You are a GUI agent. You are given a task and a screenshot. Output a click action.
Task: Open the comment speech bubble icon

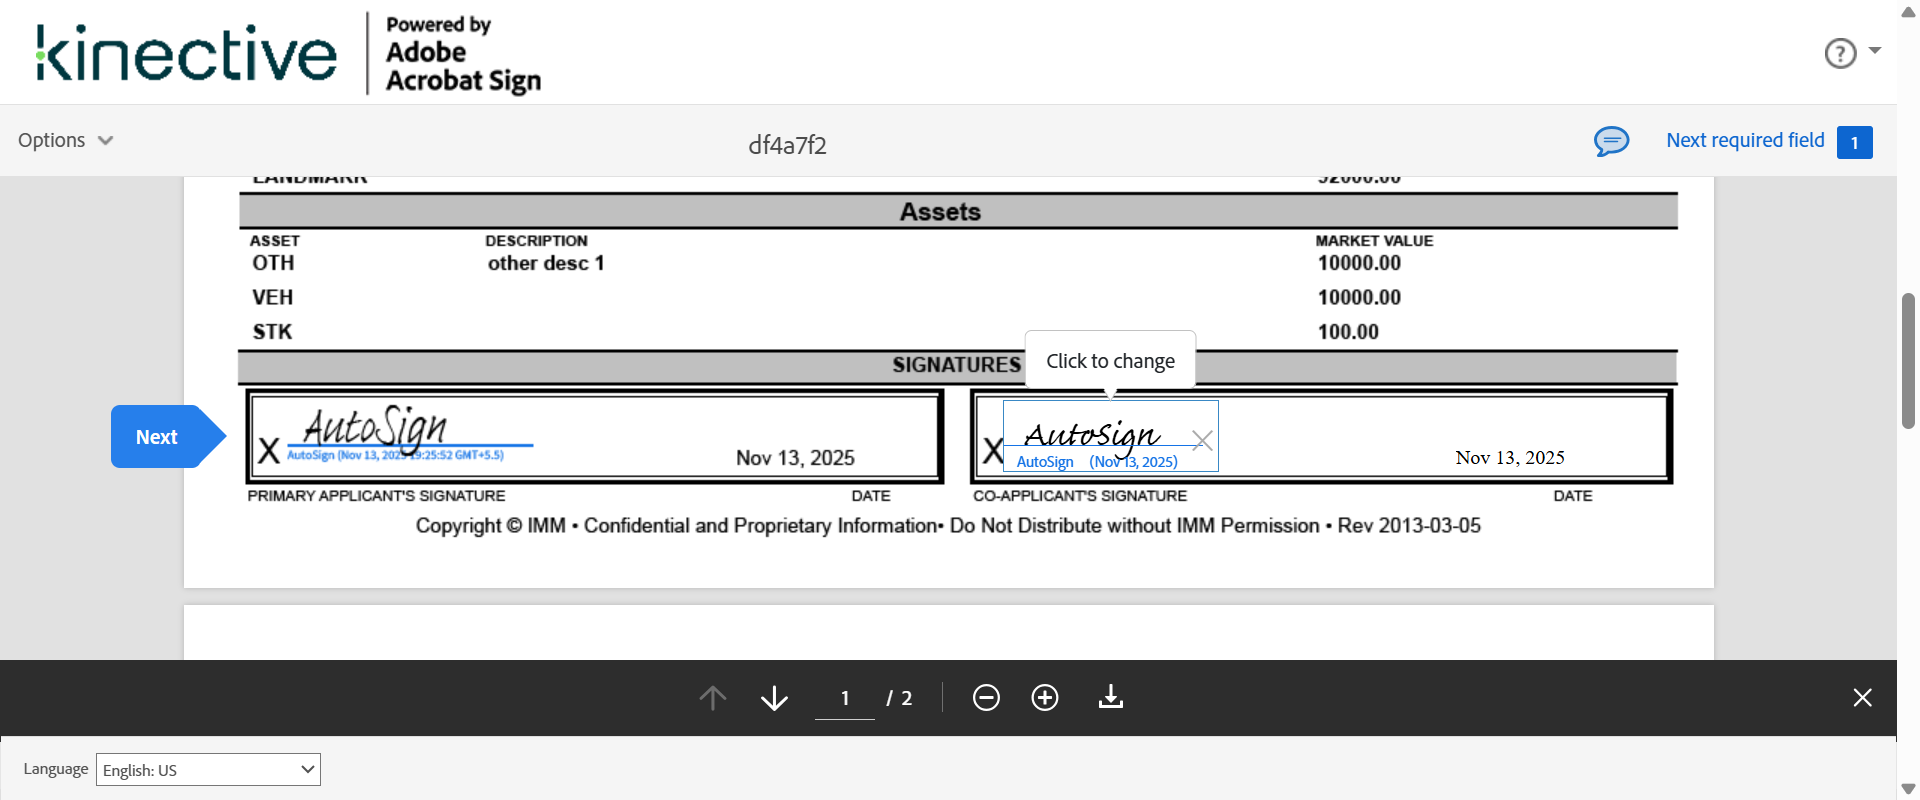1611,141
